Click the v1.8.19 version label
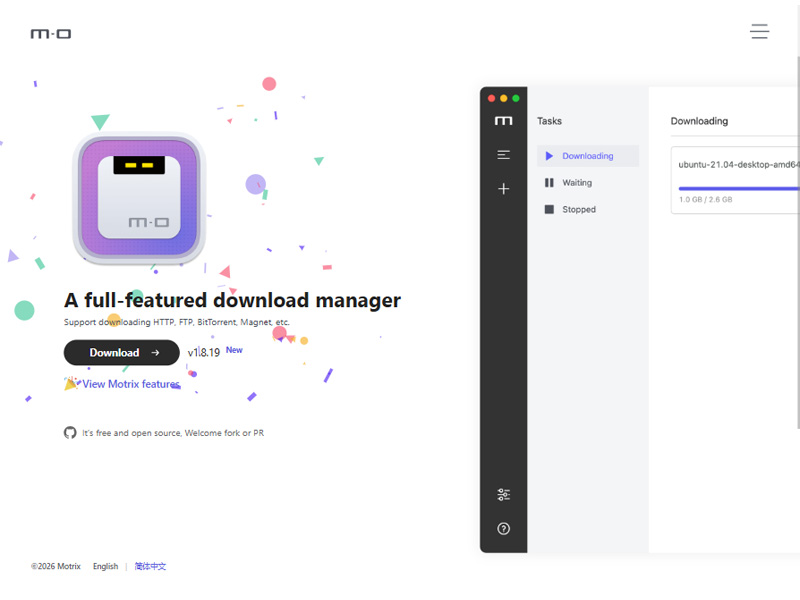 [x=204, y=353]
